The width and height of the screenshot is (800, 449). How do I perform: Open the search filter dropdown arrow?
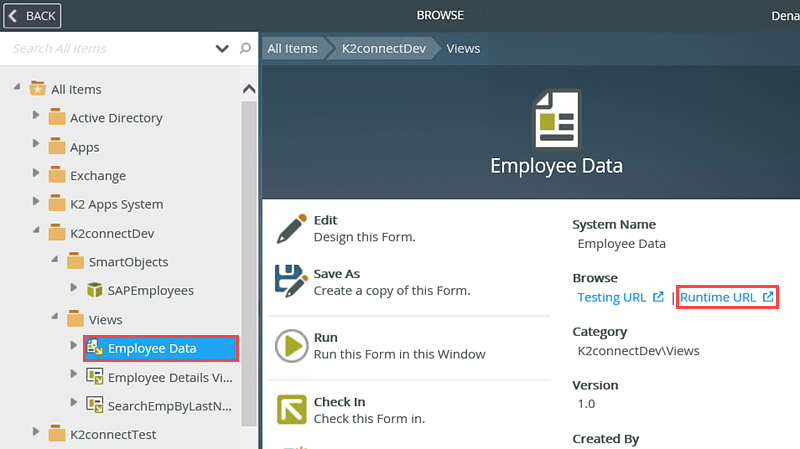tap(222, 48)
